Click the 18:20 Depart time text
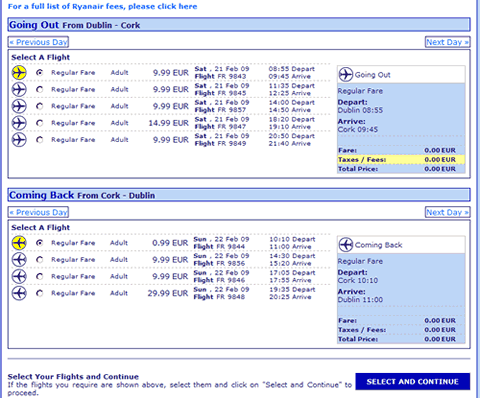This screenshot has width=480, height=398. [x=292, y=119]
